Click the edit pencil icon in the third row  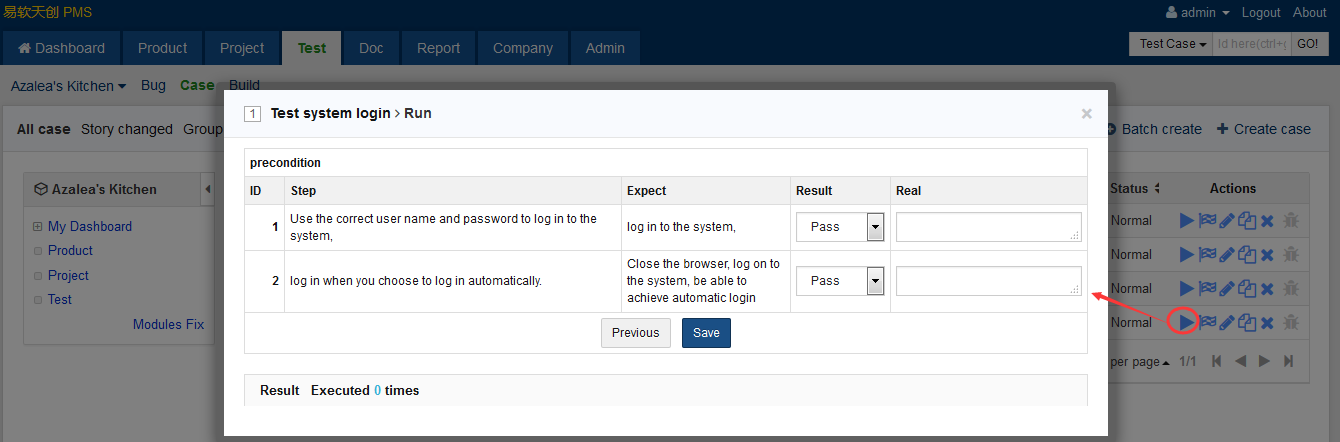1227,289
